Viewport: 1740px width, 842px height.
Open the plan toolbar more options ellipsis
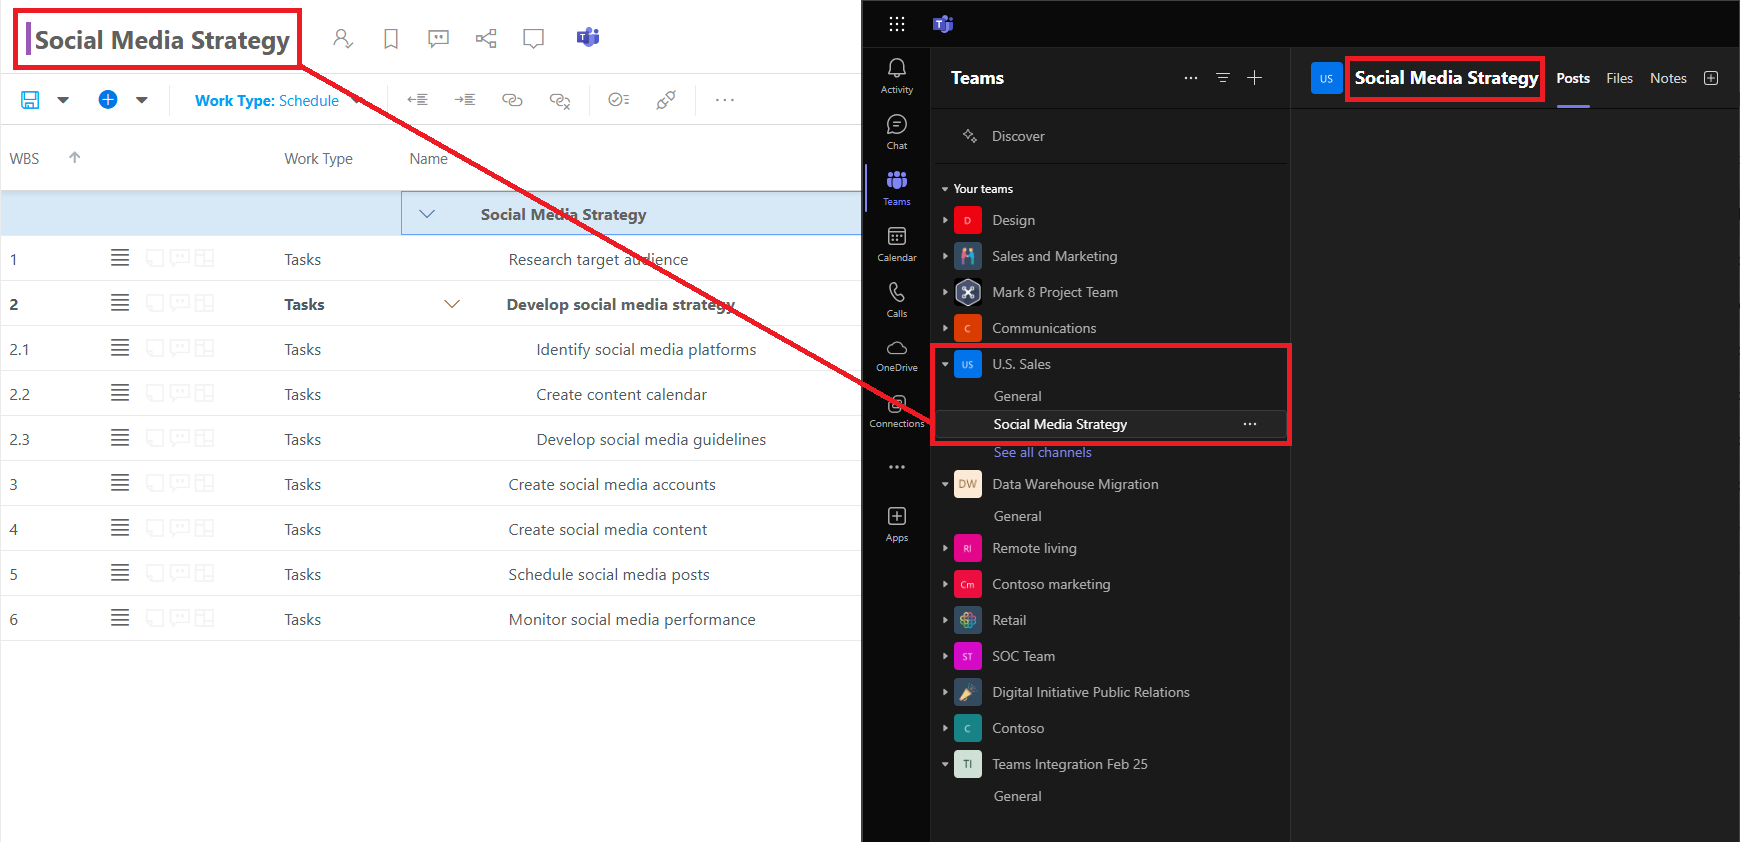click(x=725, y=100)
